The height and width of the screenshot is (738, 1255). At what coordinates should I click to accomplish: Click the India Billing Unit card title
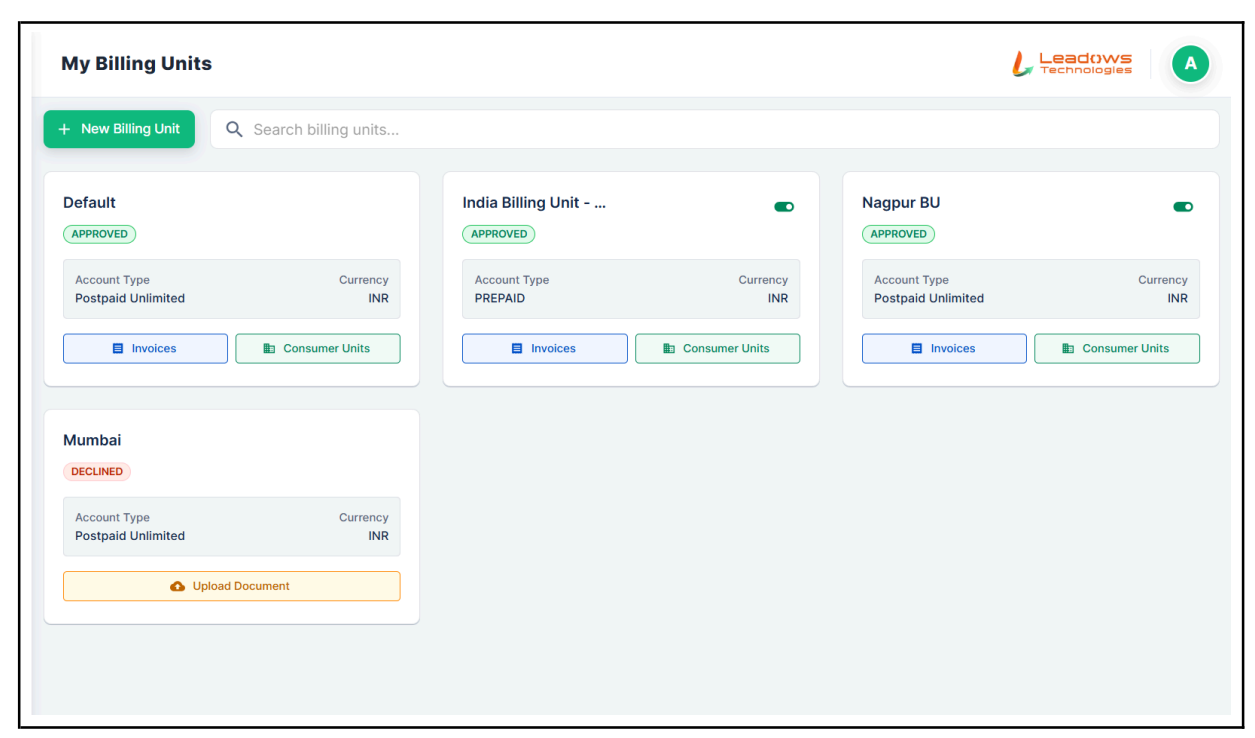(x=534, y=203)
